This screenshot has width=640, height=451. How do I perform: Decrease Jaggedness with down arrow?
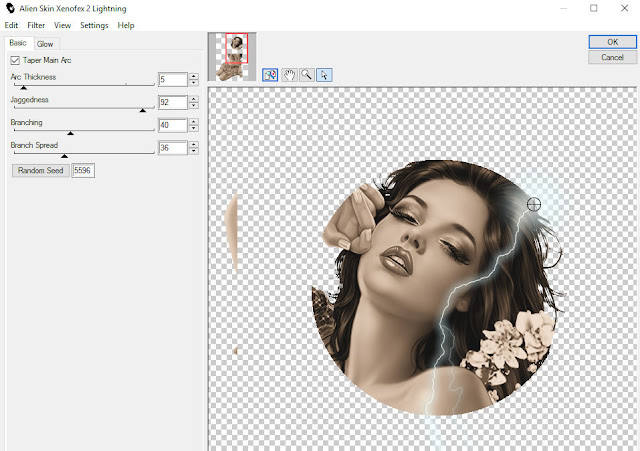point(194,106)
